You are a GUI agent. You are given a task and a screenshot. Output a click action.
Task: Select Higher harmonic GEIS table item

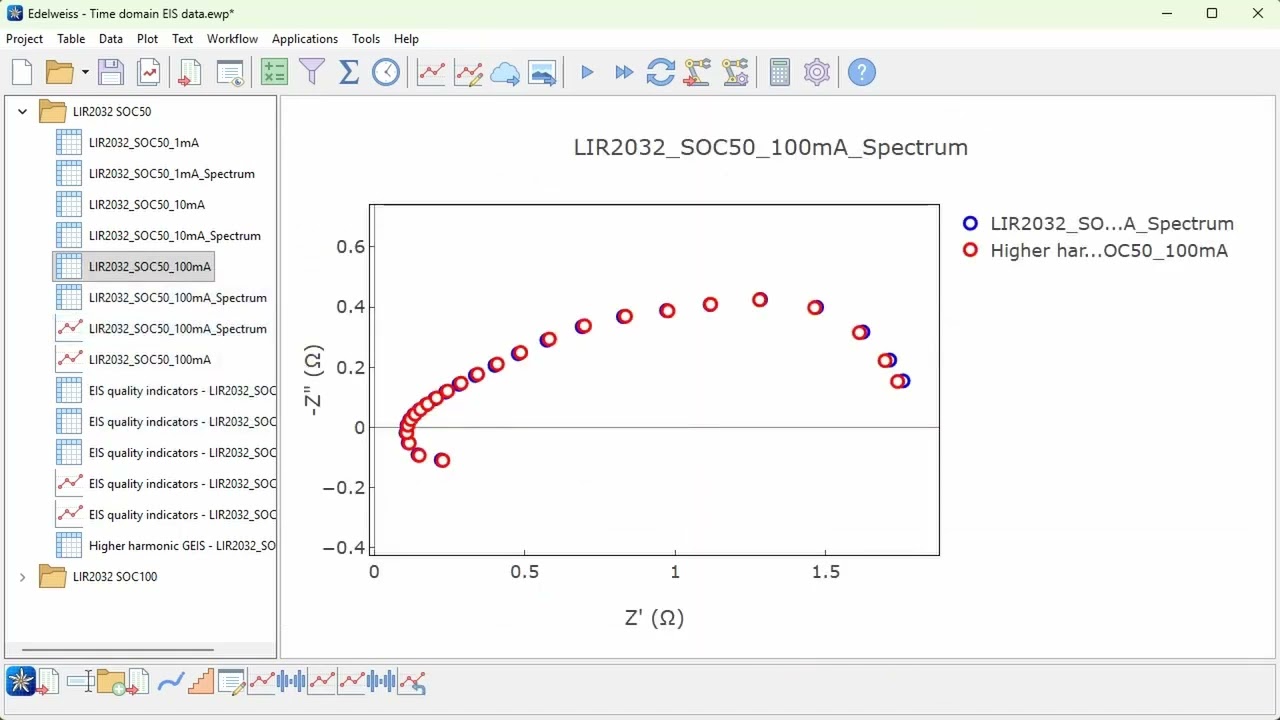[x=182, y=545]
